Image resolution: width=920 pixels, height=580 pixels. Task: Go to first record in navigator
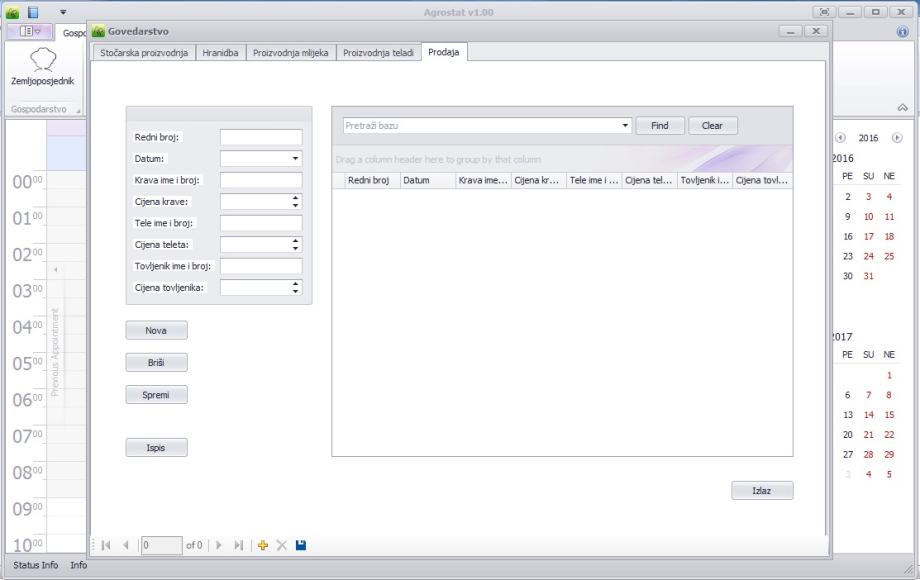[106, 545]
